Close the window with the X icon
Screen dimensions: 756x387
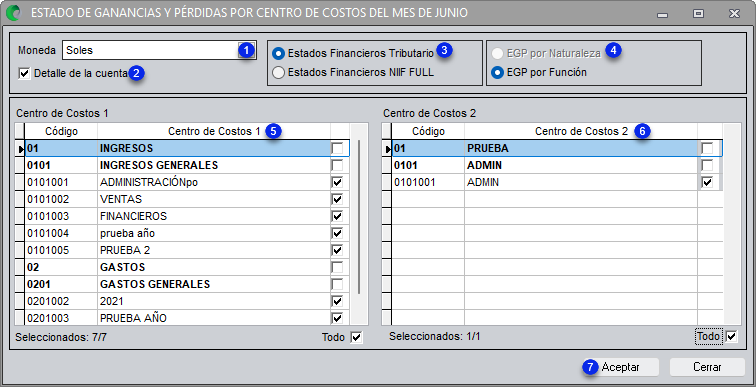(x=734, y=14)
